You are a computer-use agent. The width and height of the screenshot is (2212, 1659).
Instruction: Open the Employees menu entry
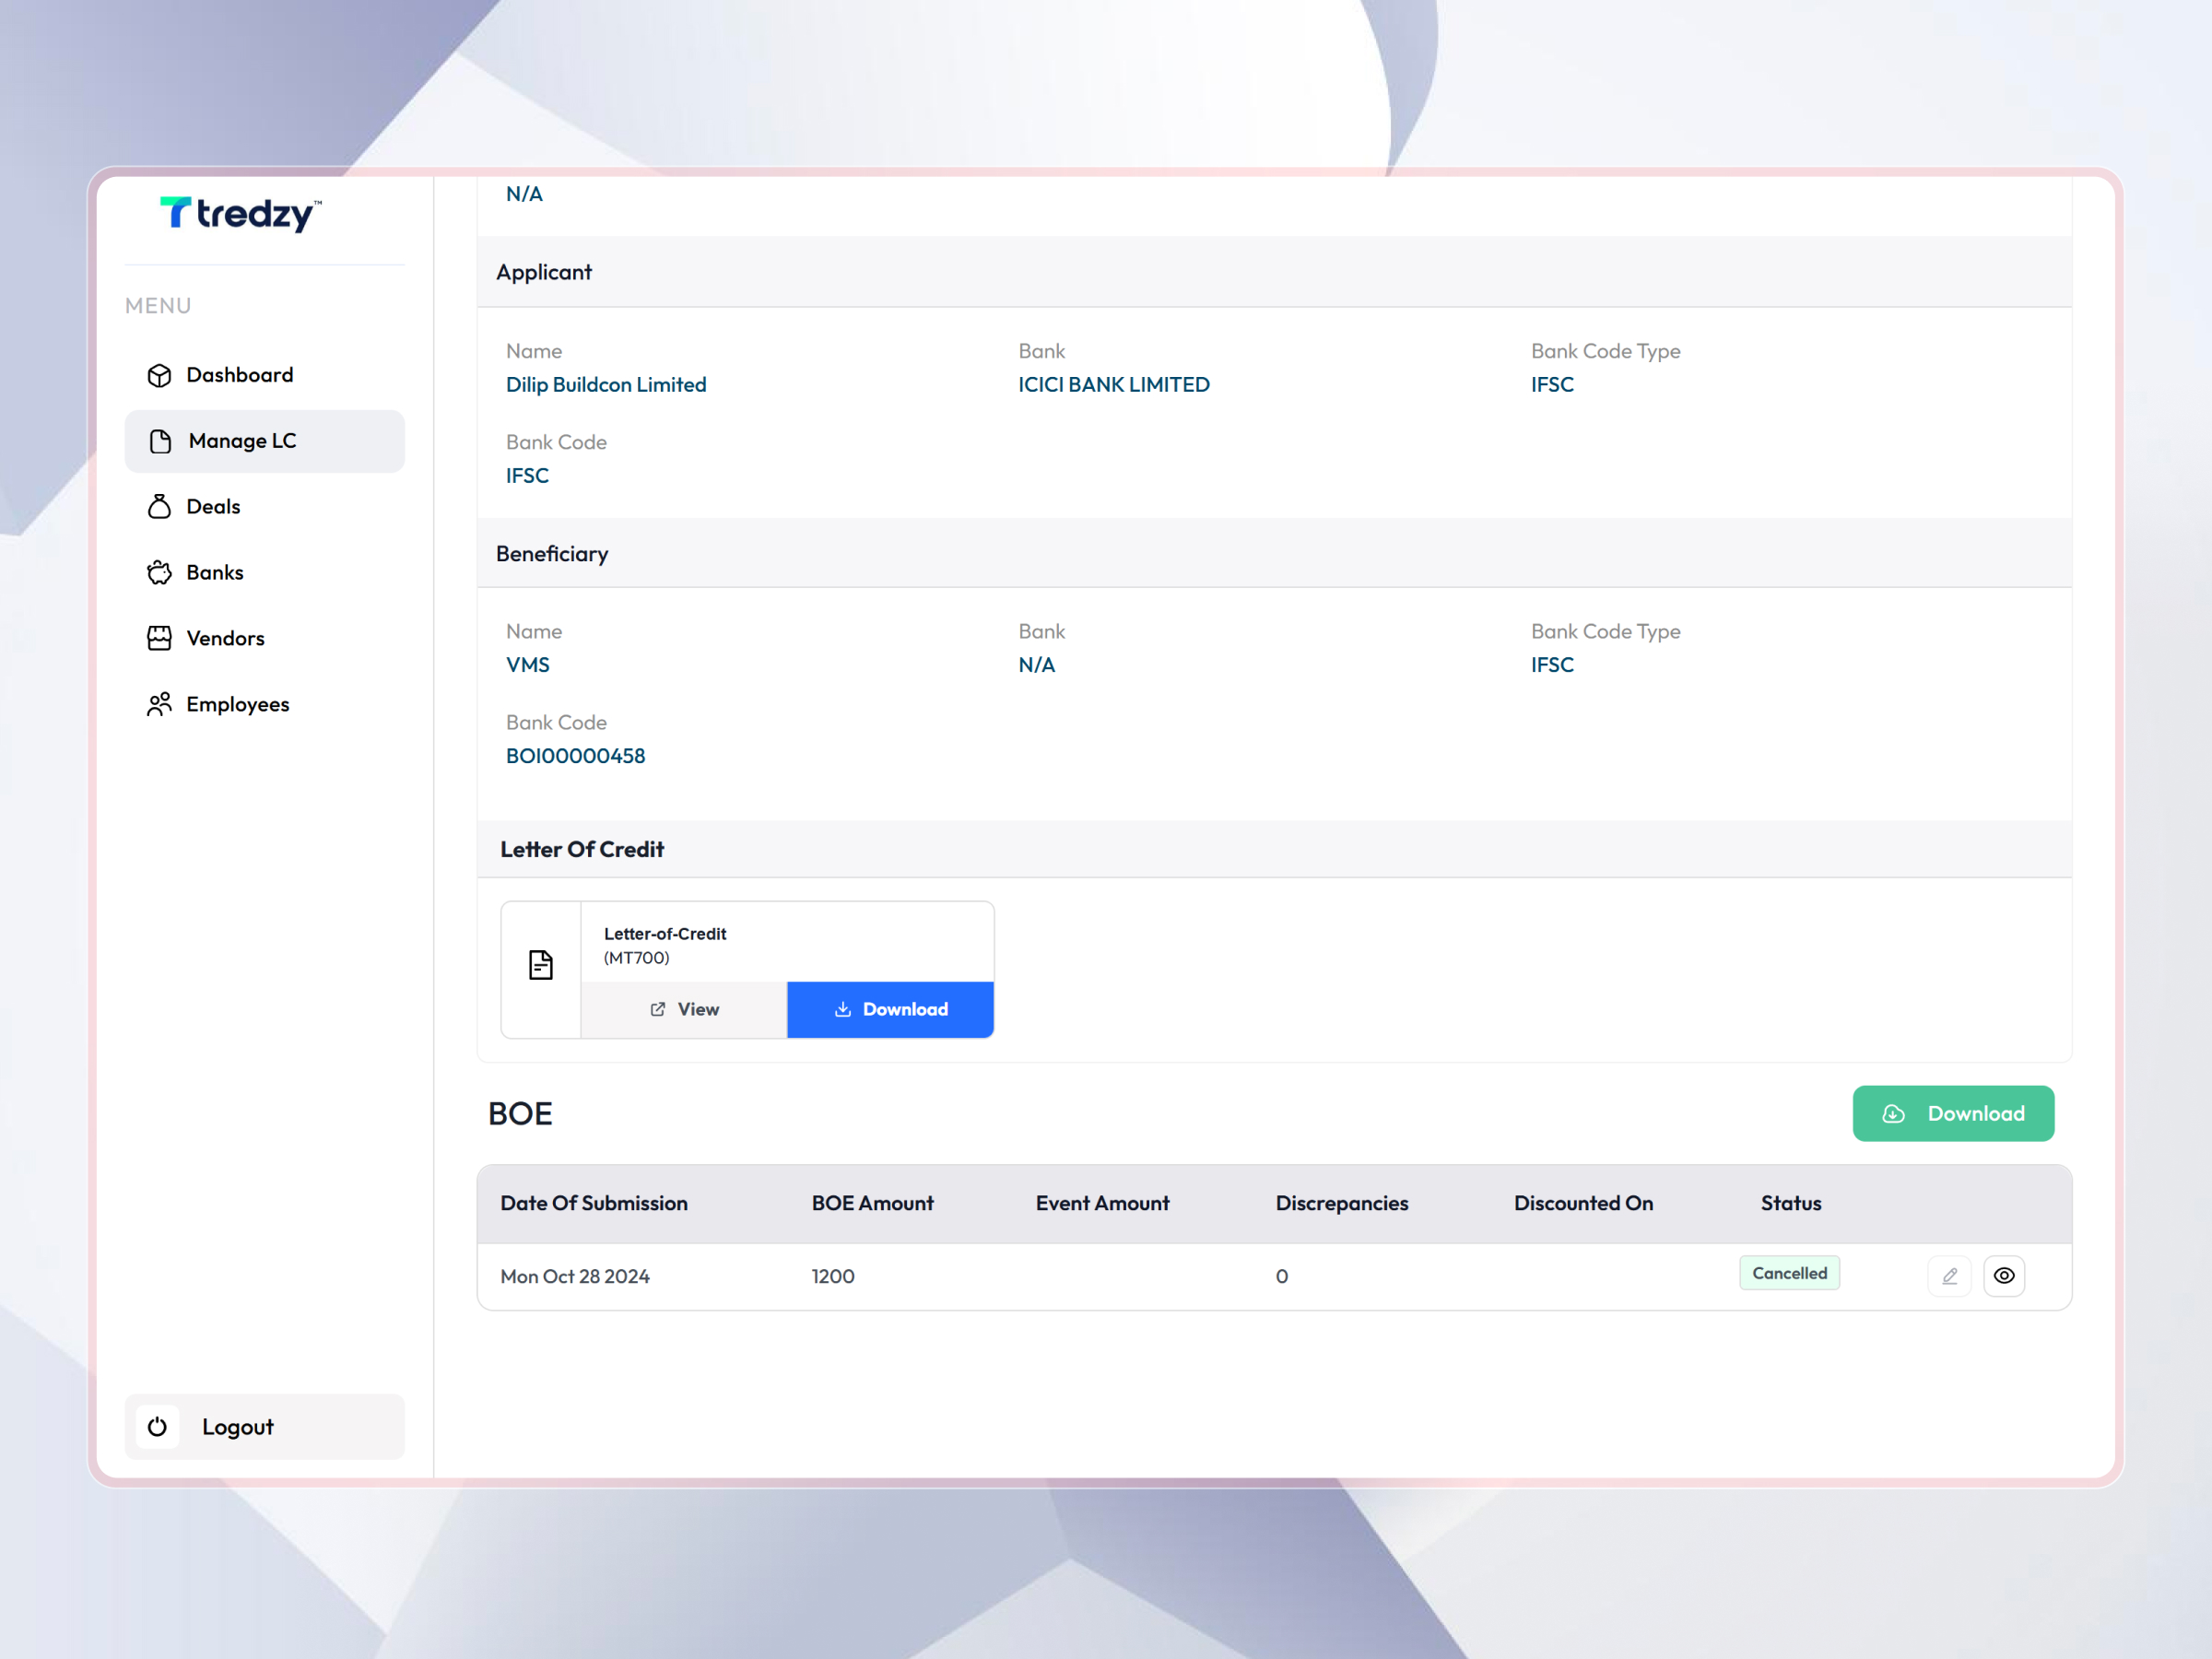236,703
